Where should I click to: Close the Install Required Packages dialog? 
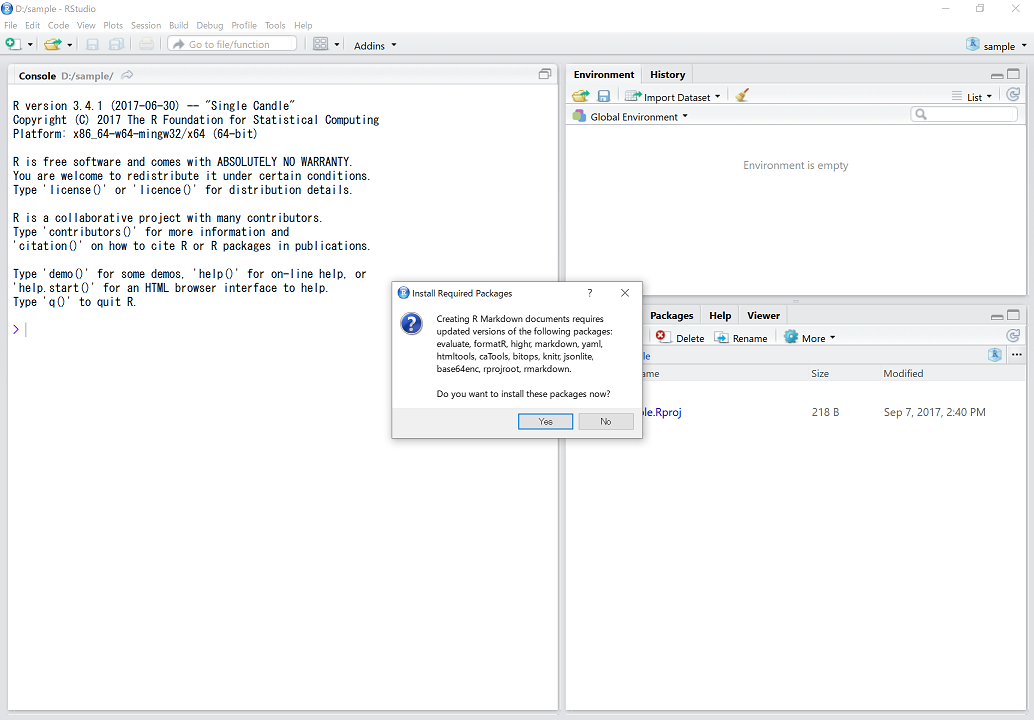click(625, 293)
